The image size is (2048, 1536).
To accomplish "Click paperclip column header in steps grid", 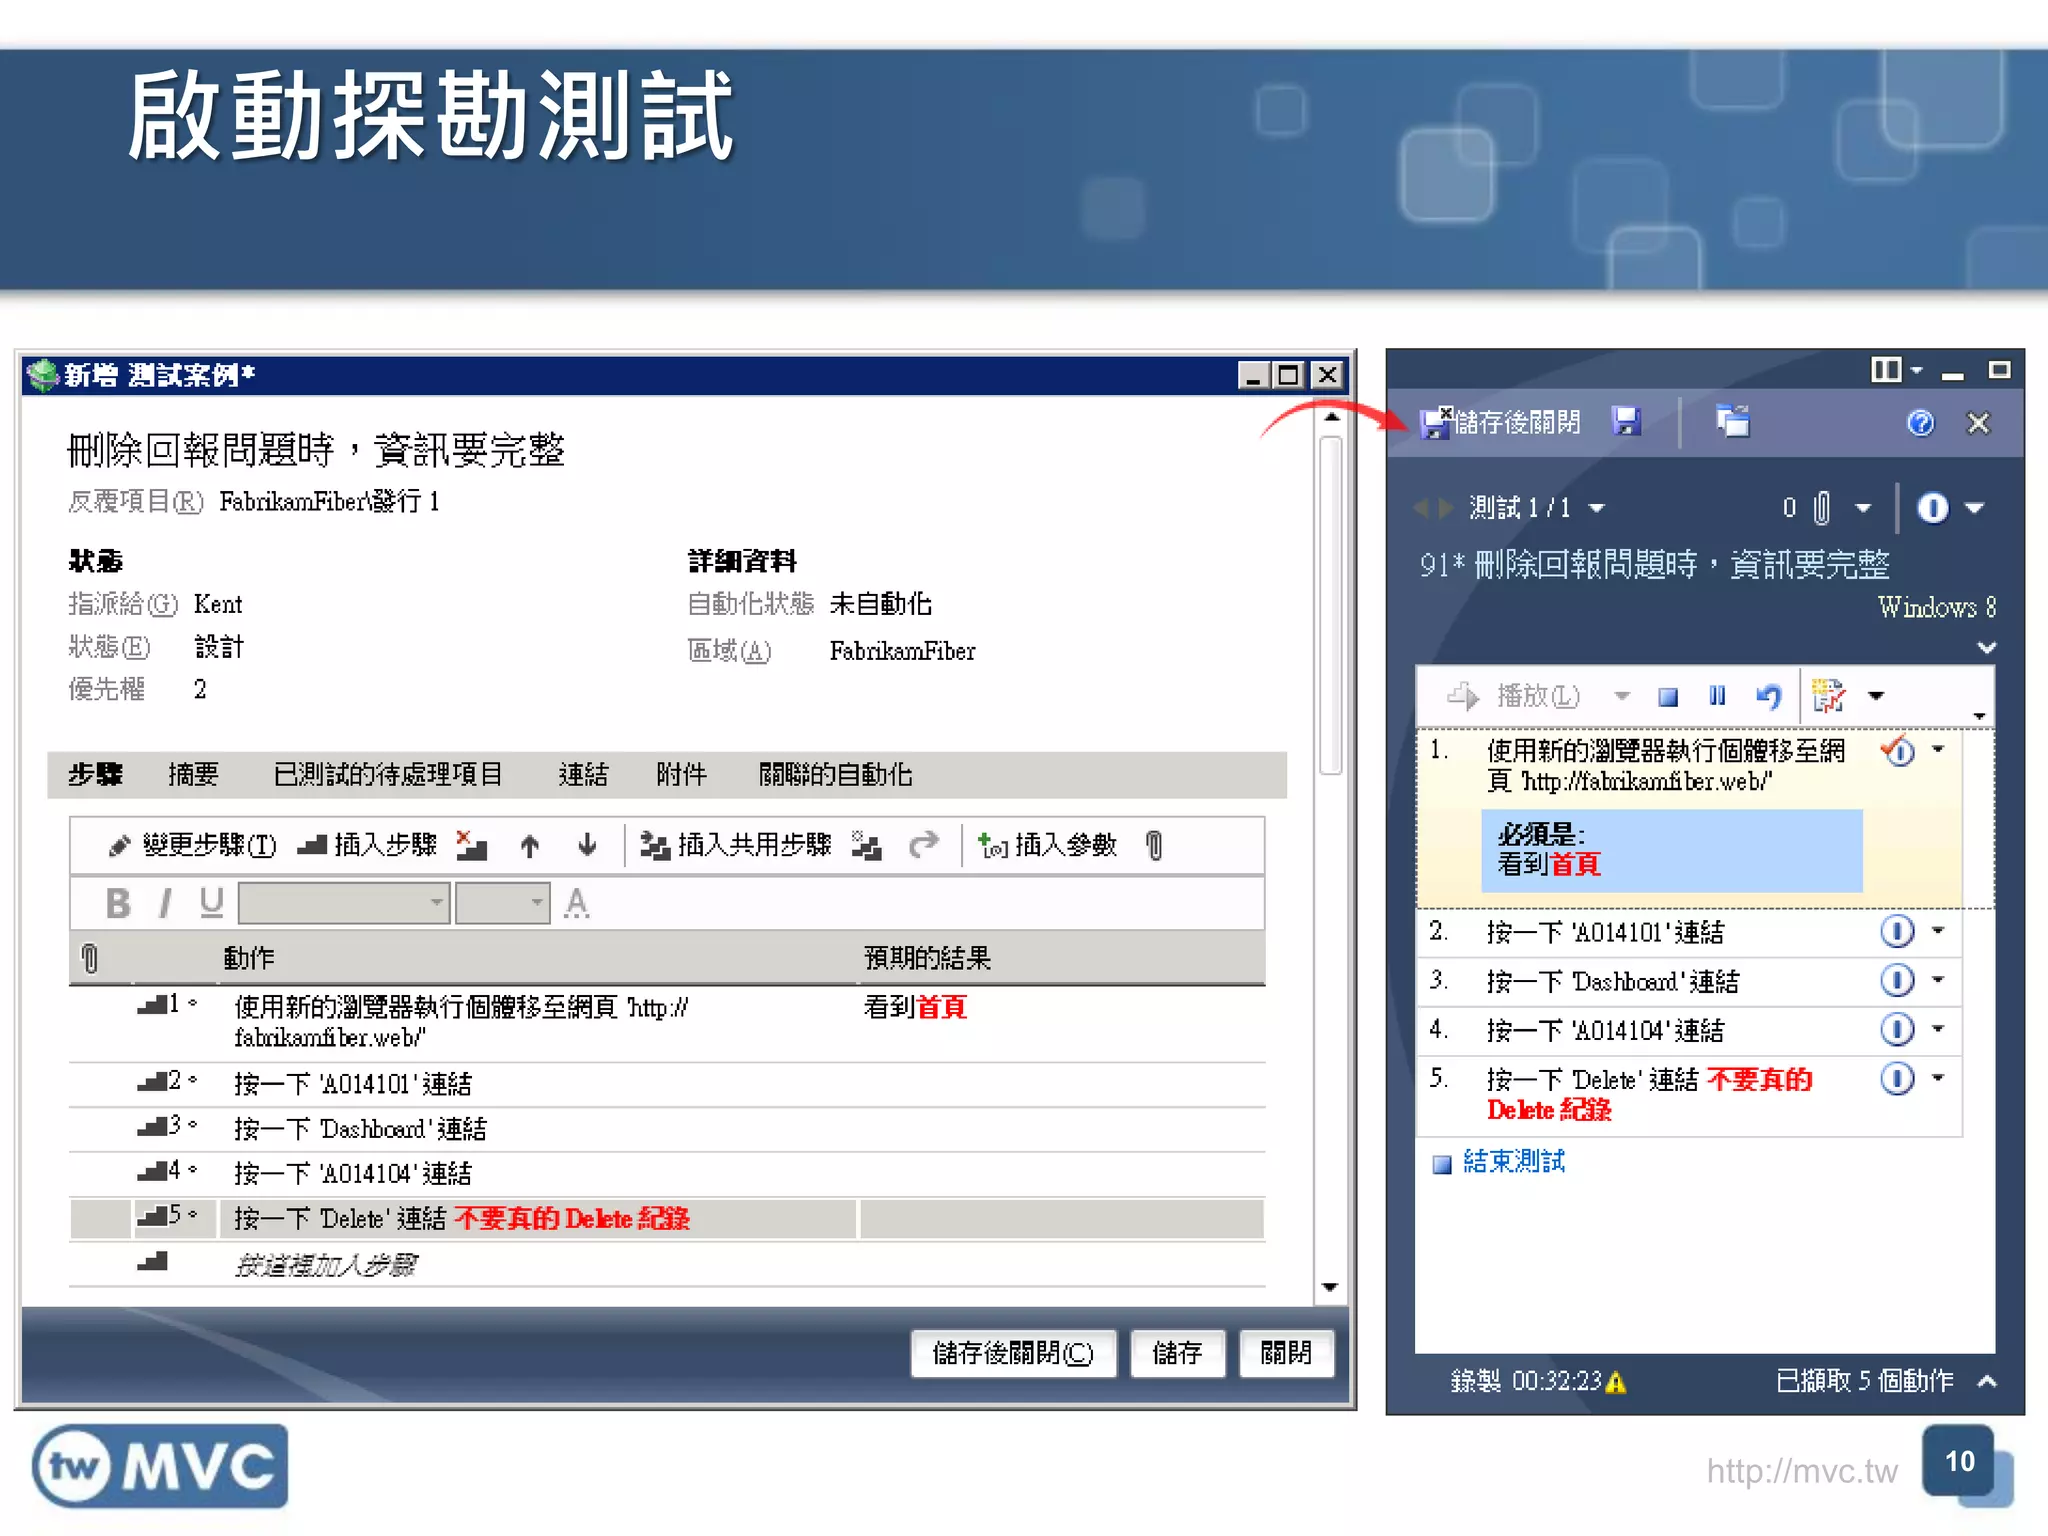I will [89, 959].
